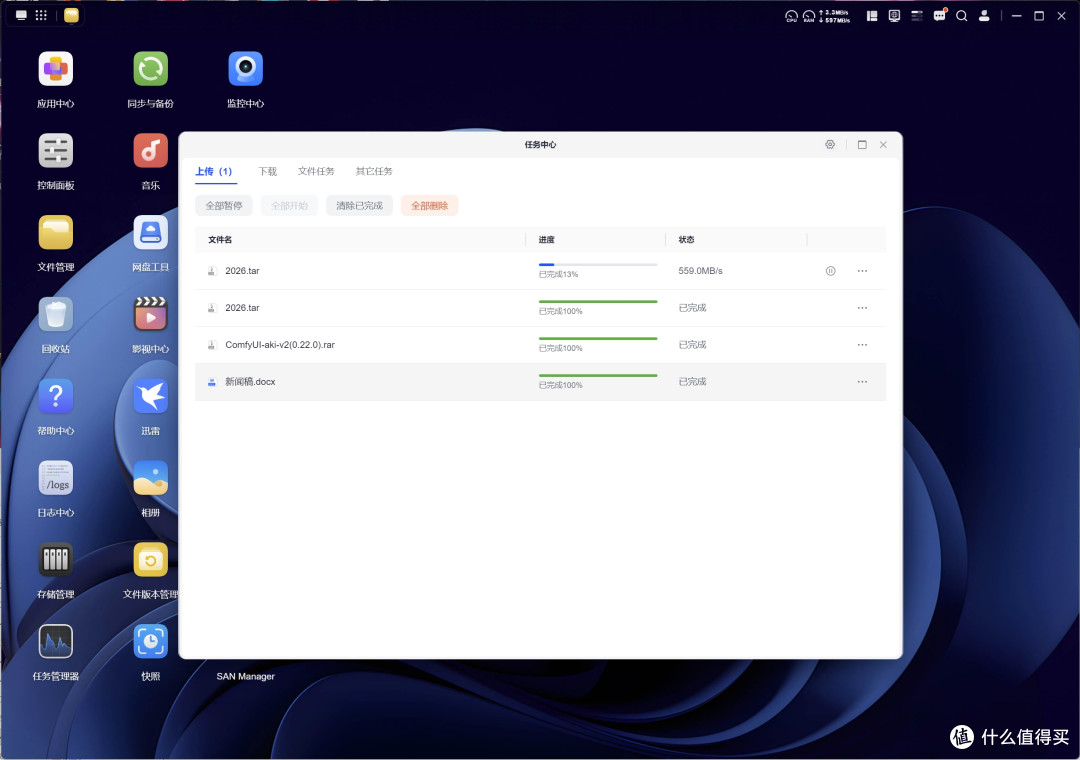
Task: Click the CPU usage gauge
Action: pyautogui.click(x=791, y=16)
